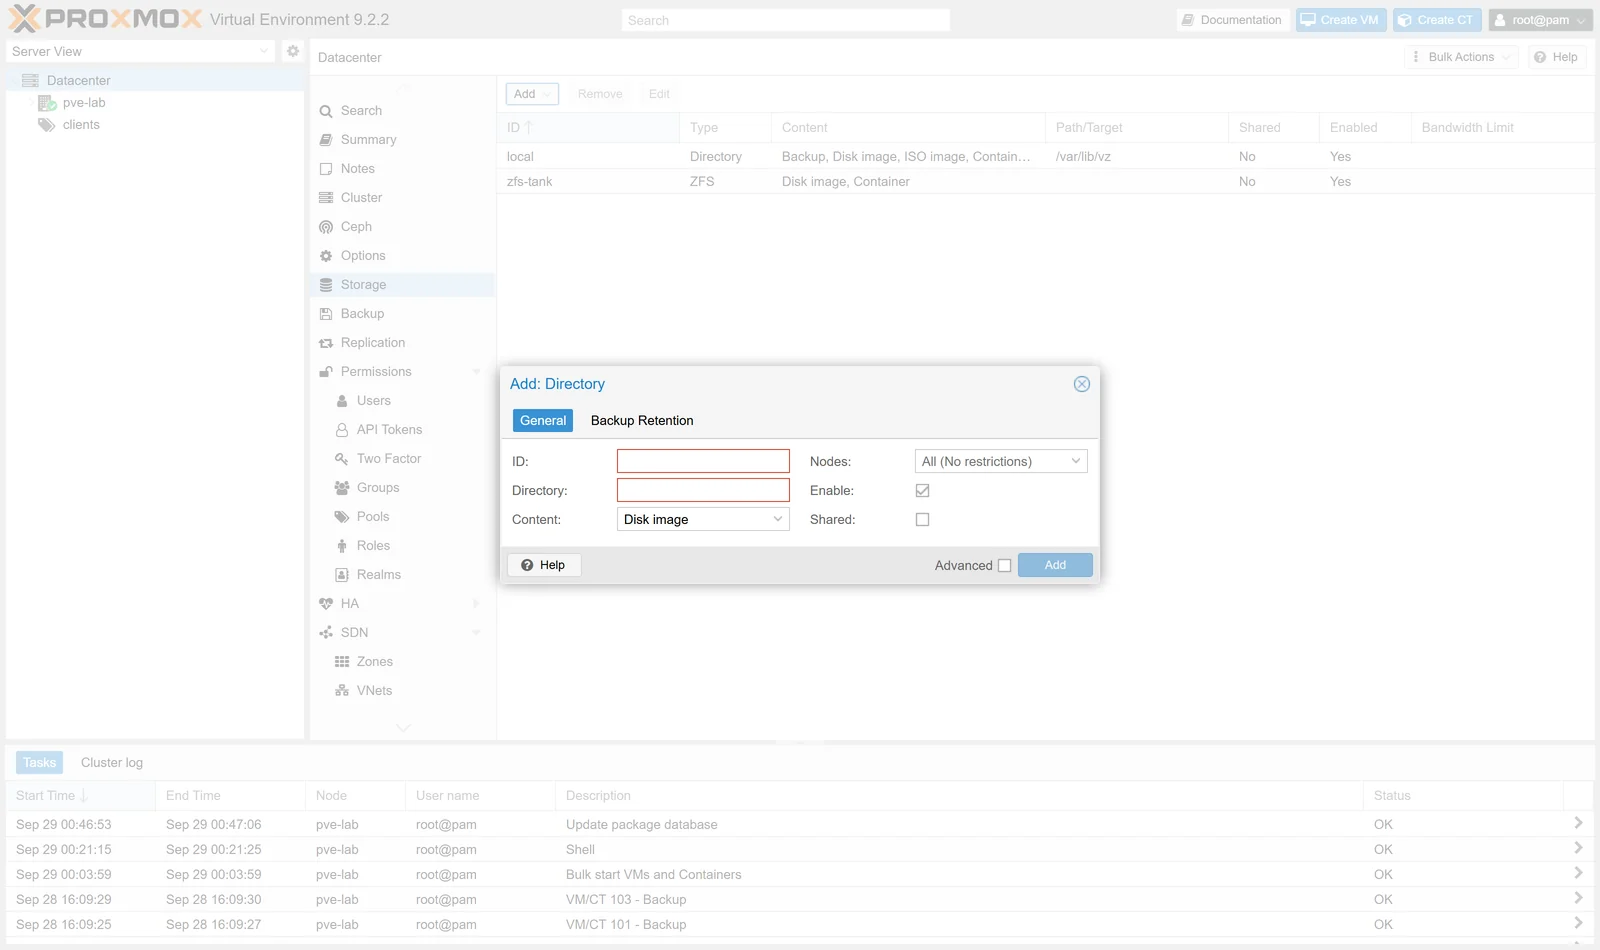
Task: Open the Nodes restrictions dropdown
Action: coord(1001,461)
